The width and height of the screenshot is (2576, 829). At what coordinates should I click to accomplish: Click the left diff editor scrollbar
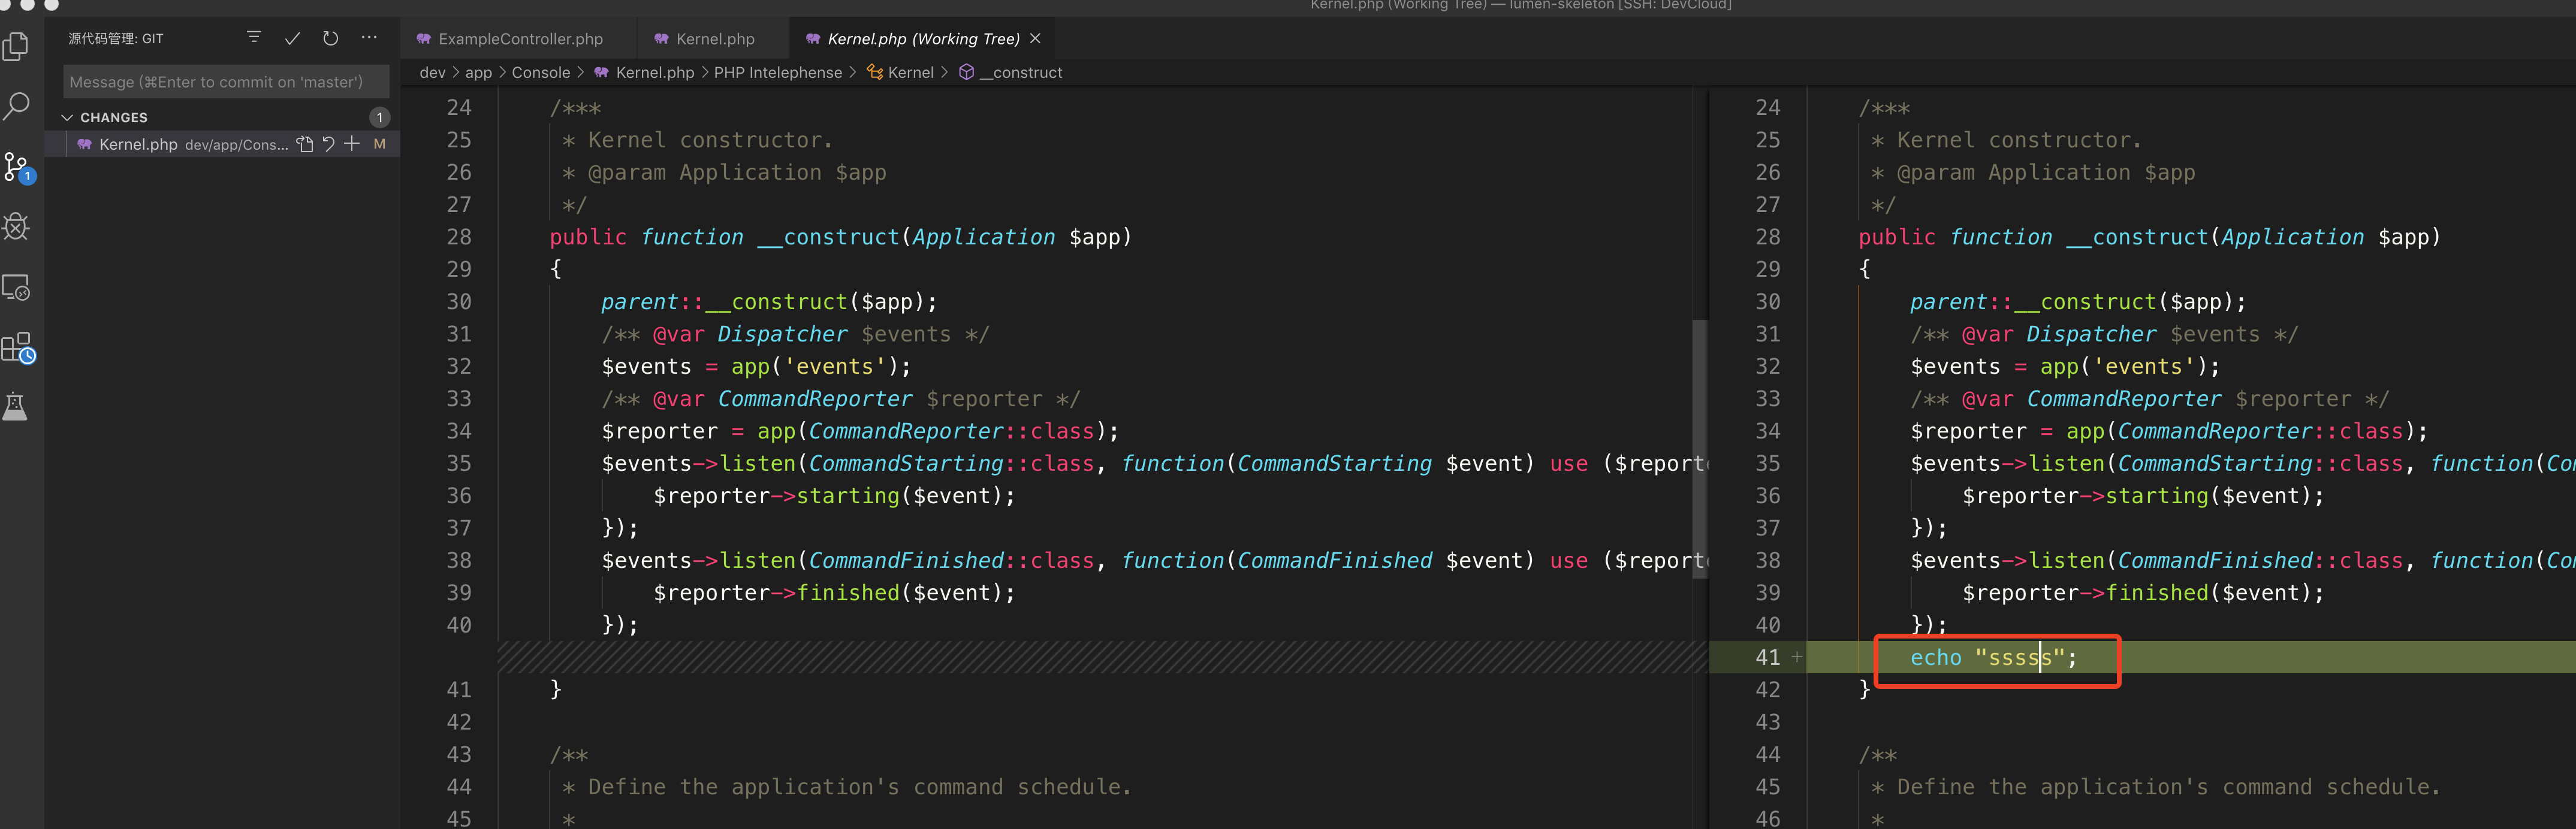pyautogui.click(x=1700, y=448)
